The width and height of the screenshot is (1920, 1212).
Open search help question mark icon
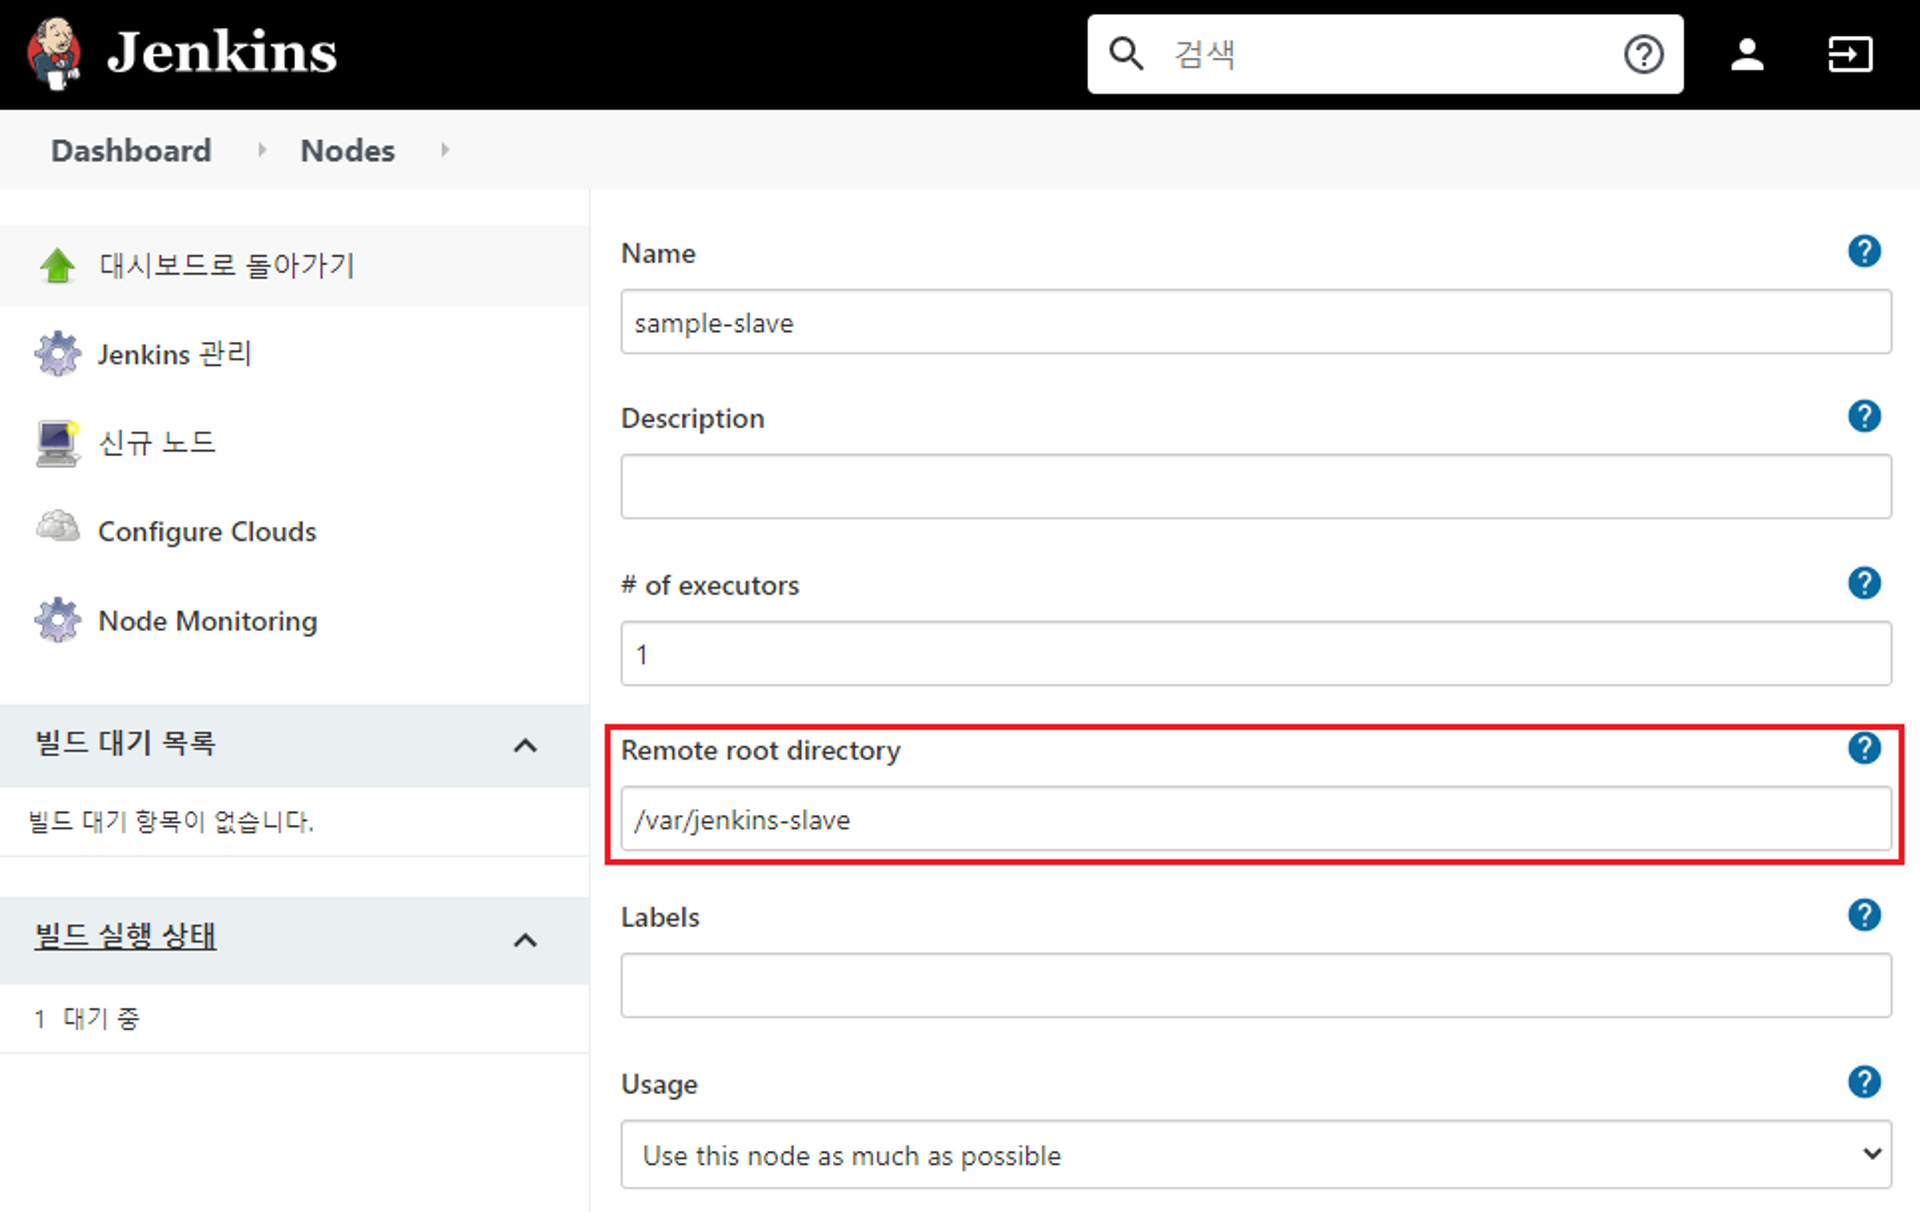click(1643, 54)
